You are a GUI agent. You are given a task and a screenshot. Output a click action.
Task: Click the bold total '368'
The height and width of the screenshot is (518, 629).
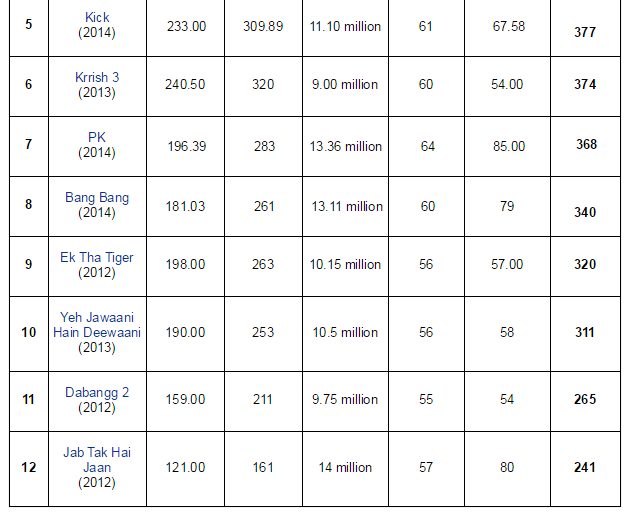pos(586,144)
